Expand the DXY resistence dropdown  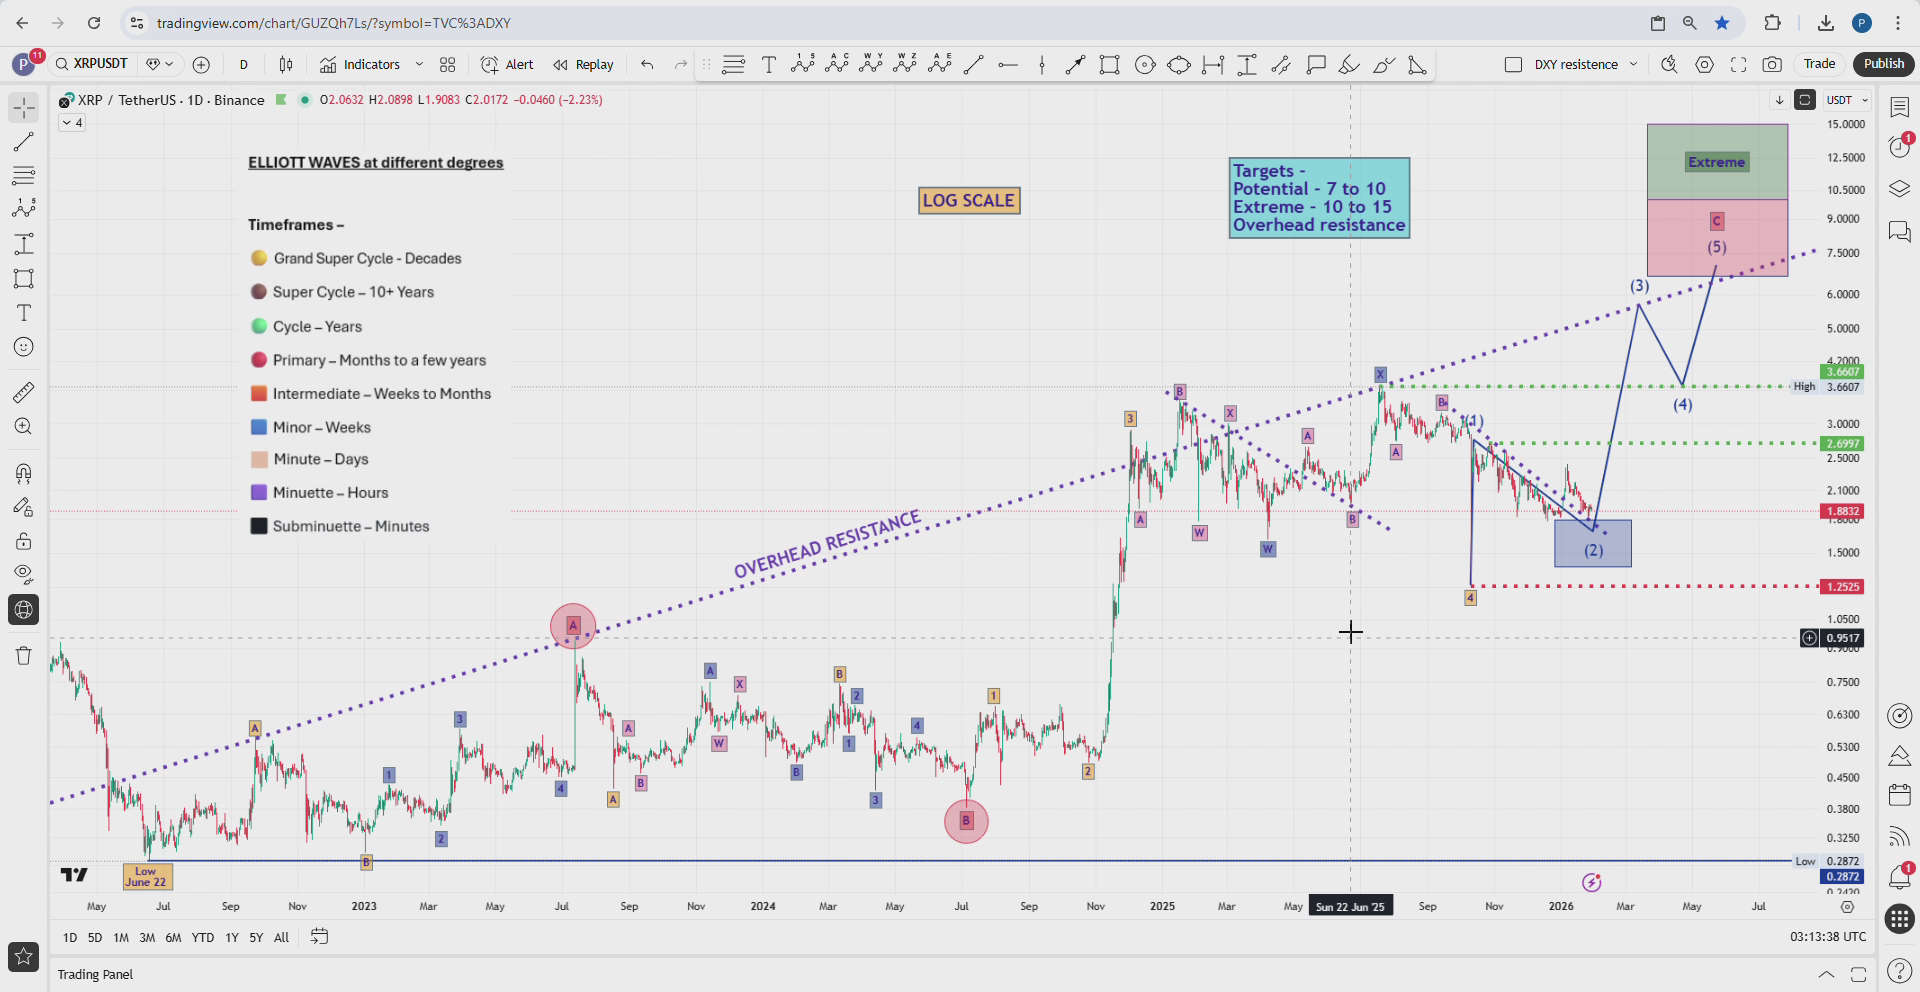pos(1634,64)
